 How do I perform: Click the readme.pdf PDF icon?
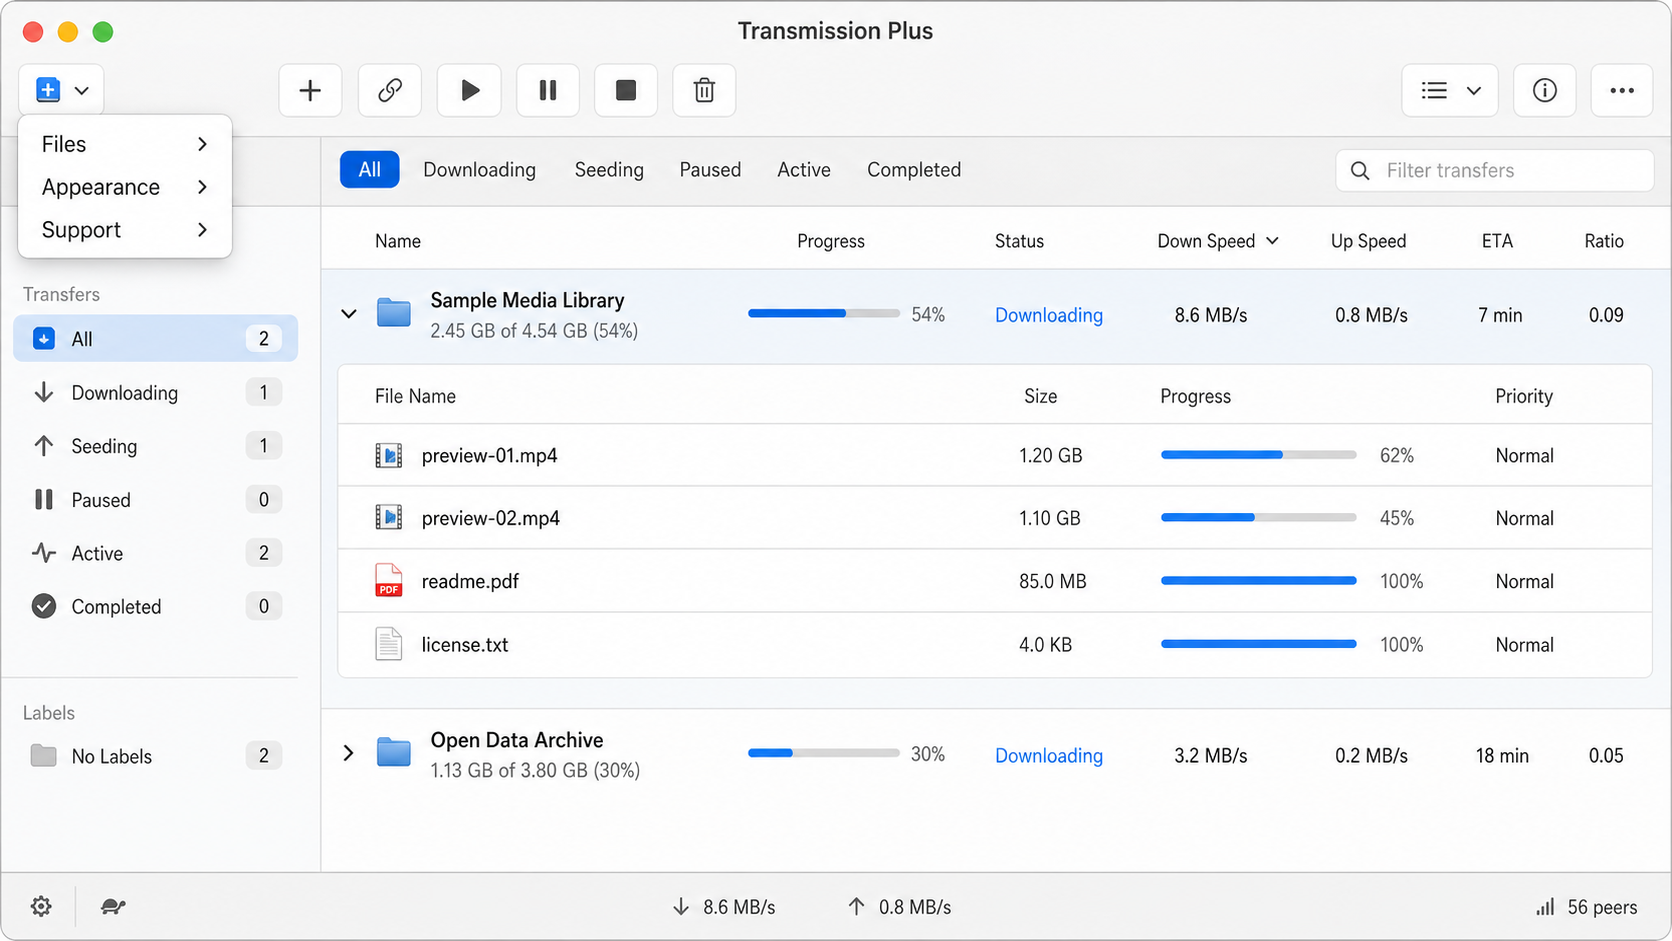pos(388,581)
